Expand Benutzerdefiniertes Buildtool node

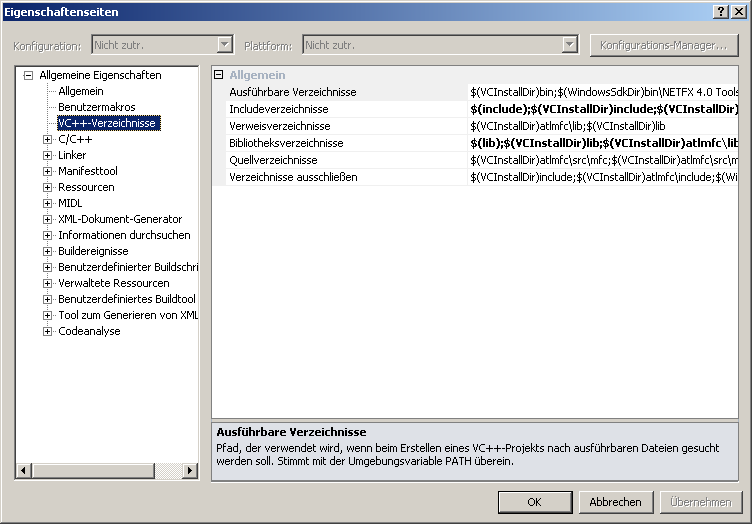coord(47,300)
